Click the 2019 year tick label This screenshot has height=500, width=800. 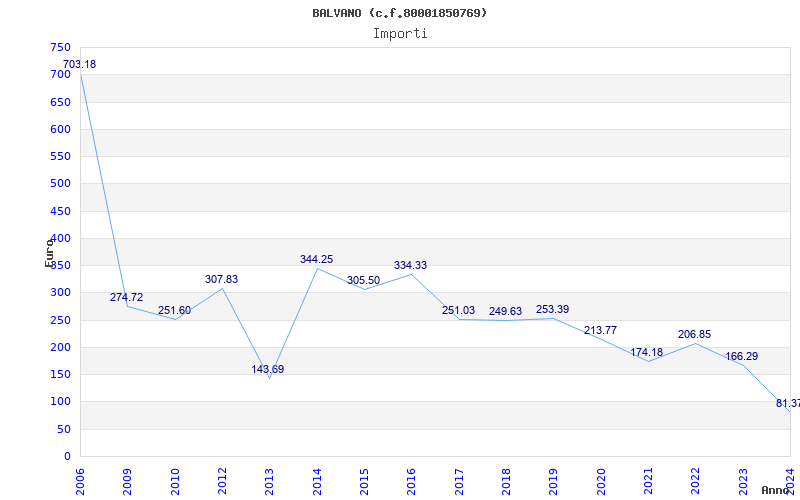[554, 482]
